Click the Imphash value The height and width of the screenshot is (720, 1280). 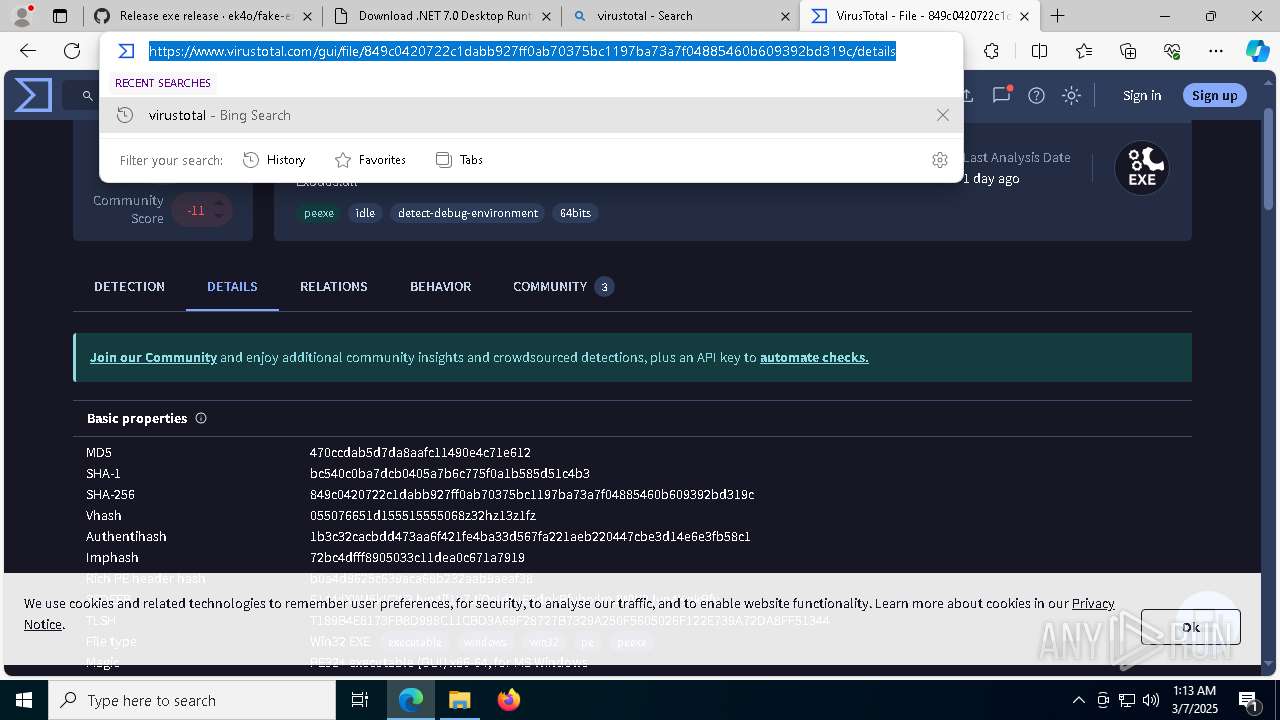point(417,558)
